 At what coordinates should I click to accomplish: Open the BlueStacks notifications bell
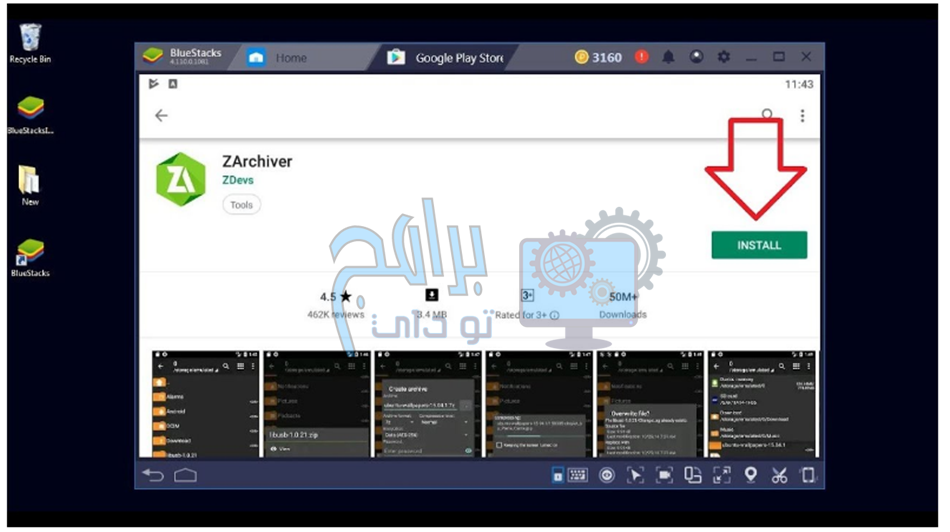pyautogui.click(x=668, y=58)
